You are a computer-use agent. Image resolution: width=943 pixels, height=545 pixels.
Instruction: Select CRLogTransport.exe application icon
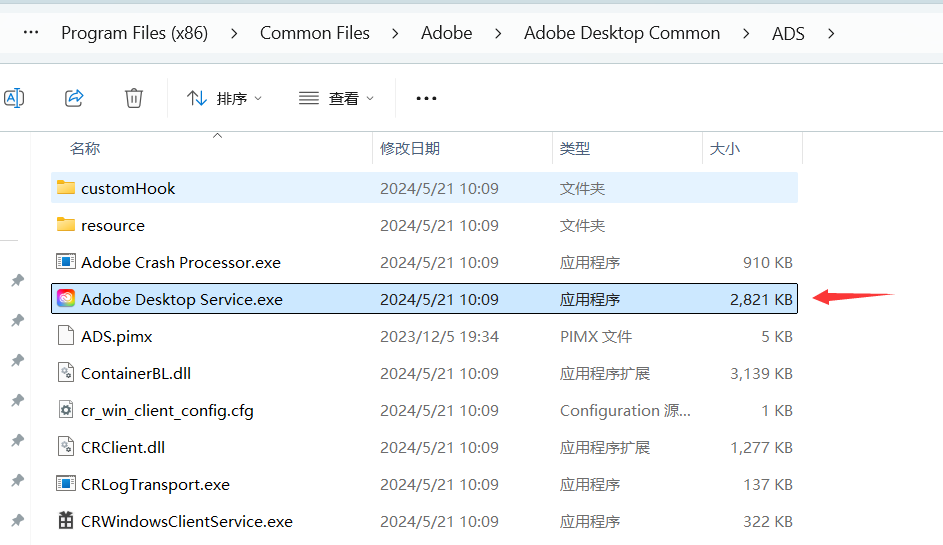point(66,484)
